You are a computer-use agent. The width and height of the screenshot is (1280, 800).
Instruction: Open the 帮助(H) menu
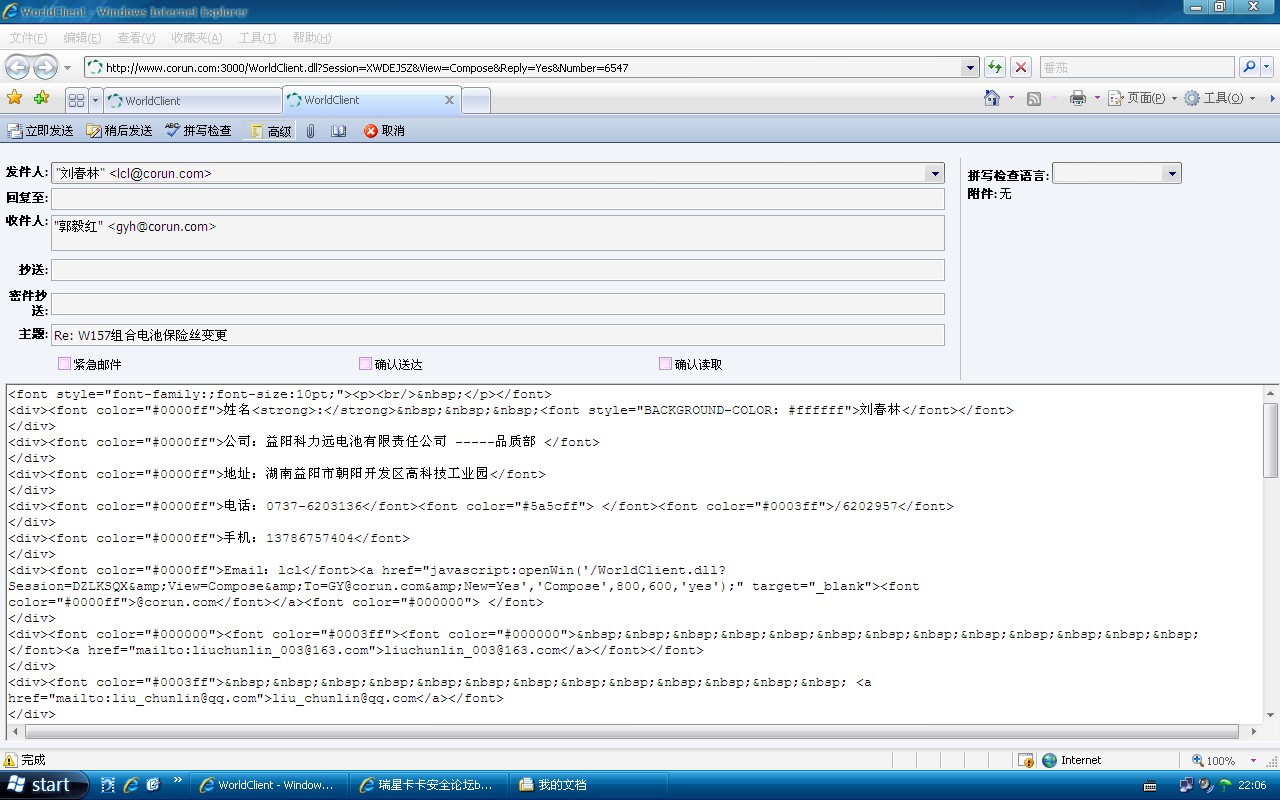(x=312, y=38)
